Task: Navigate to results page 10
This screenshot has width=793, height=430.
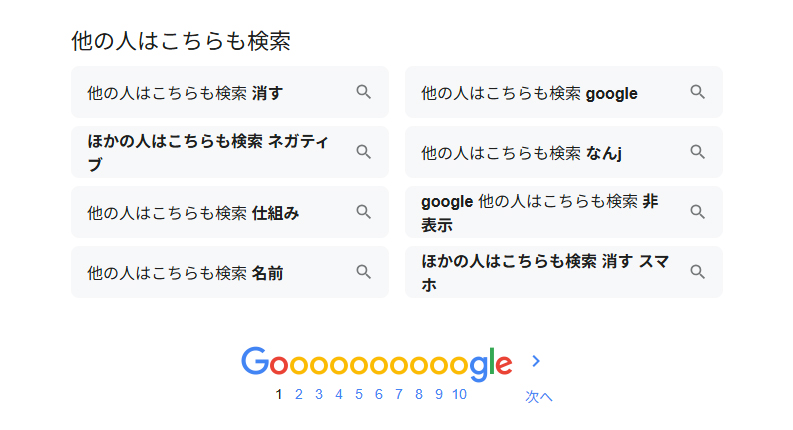Action: click(459, 394)
